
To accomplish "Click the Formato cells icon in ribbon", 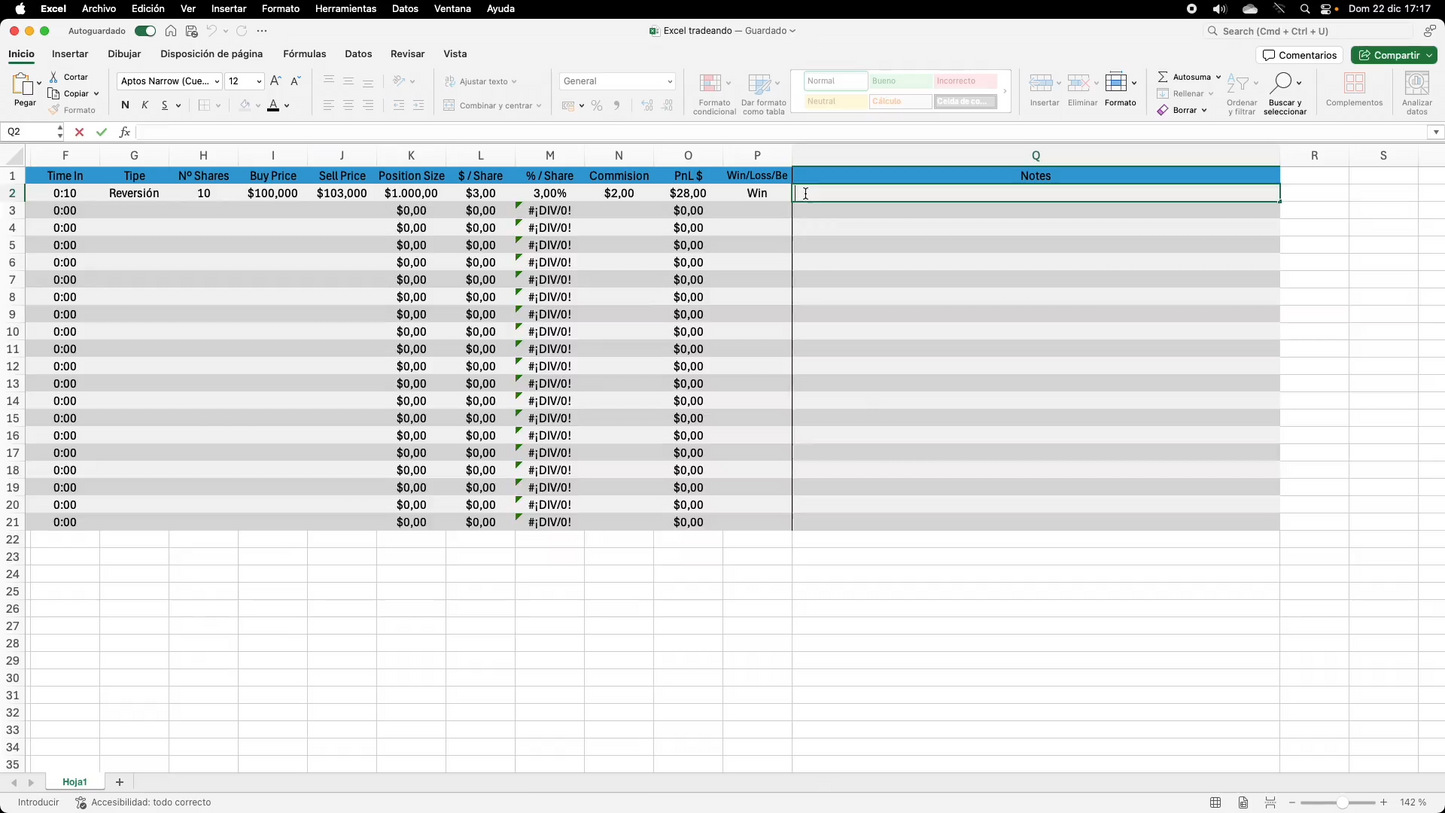I will tap(1119, 83).
